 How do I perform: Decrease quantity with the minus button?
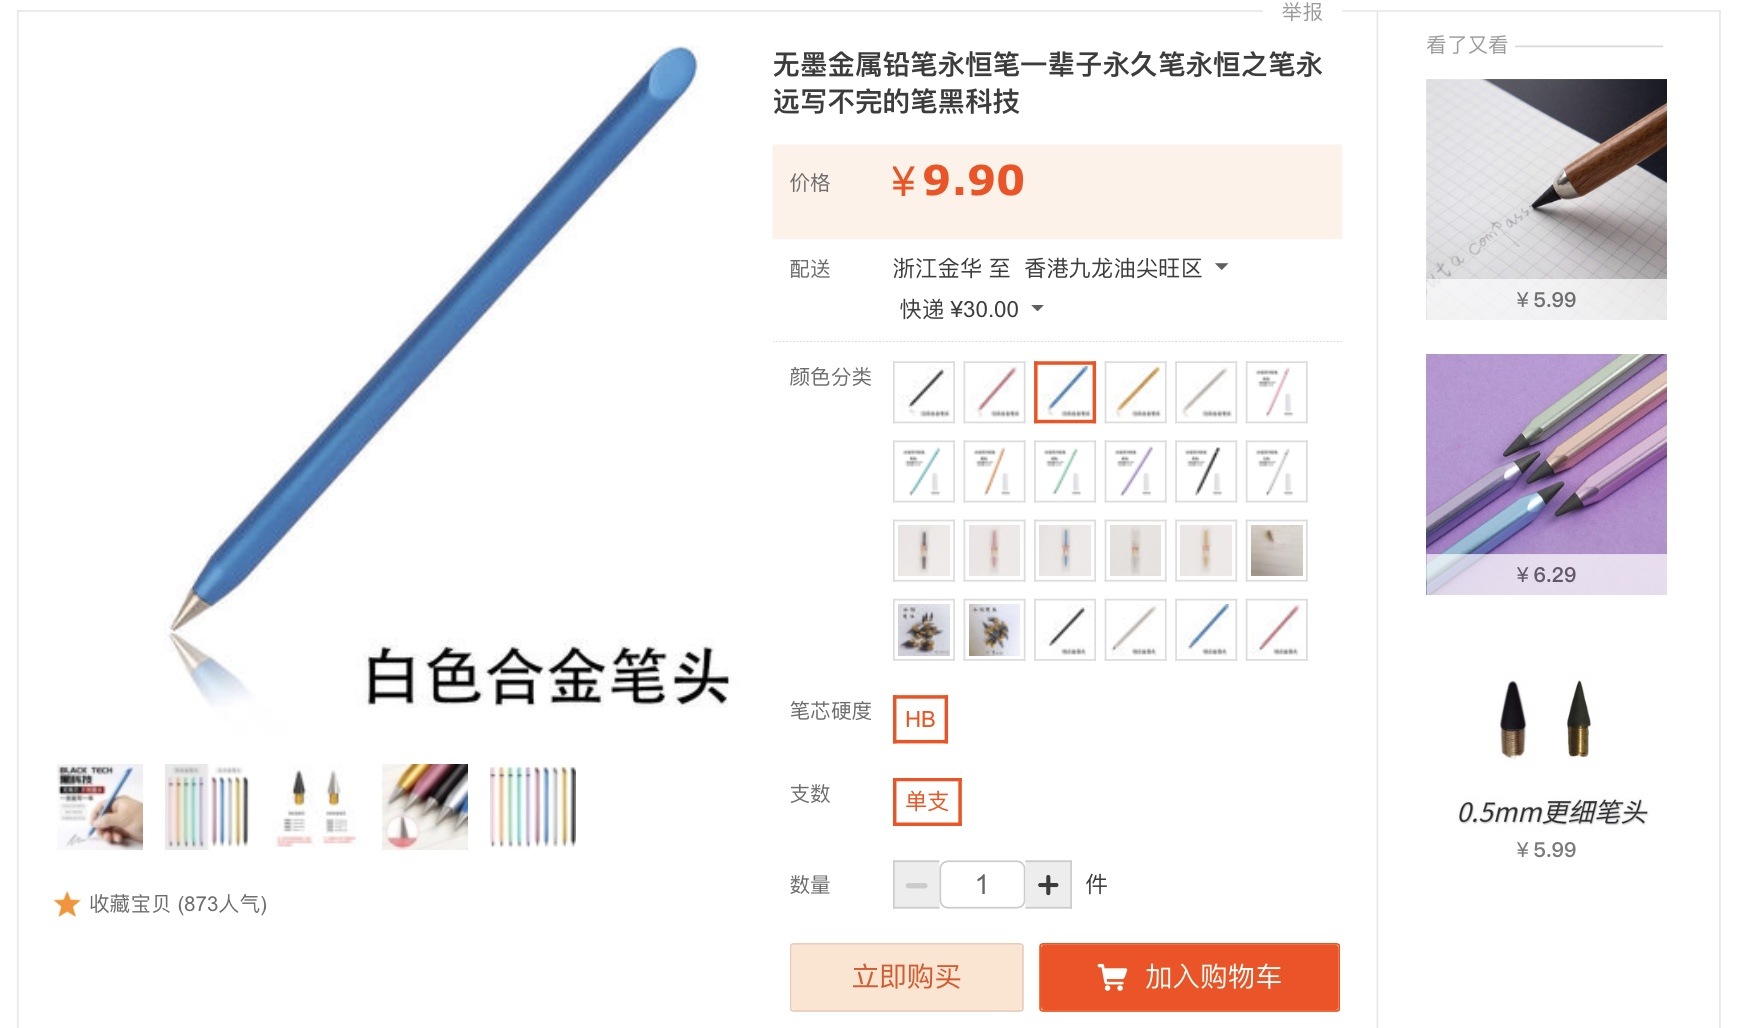(x=916, y=885)
